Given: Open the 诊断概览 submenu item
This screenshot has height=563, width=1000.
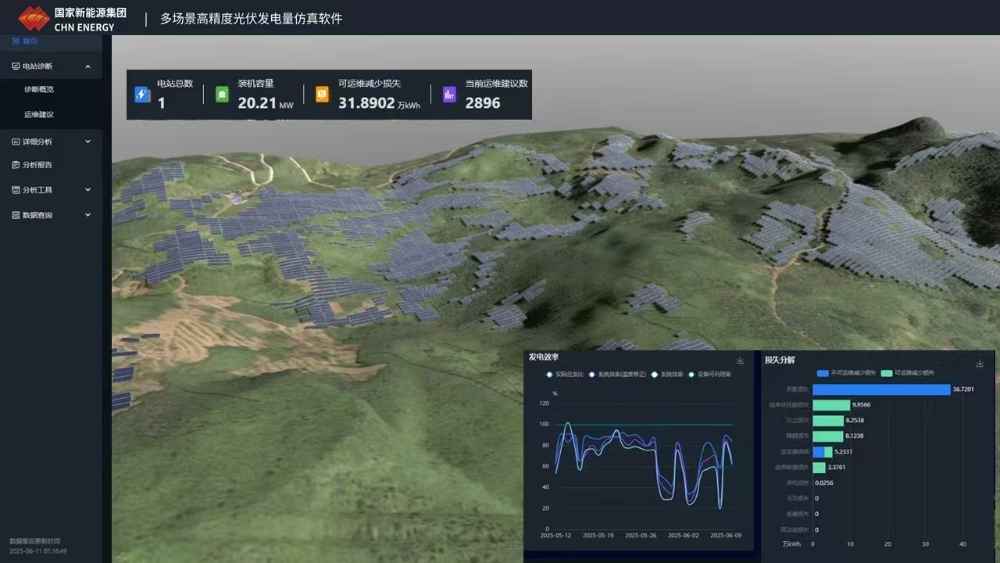Looking at the screenshot, I should [39, 89].
